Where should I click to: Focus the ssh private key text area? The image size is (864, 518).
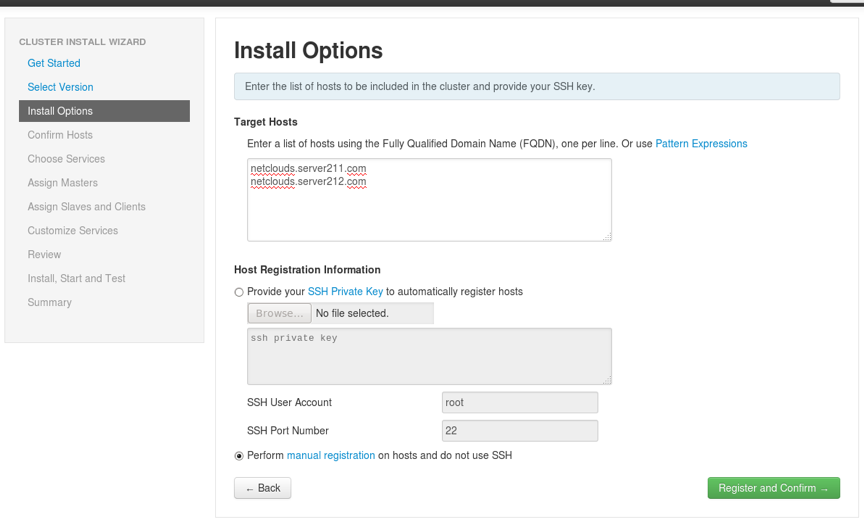(x=429, y=356)
